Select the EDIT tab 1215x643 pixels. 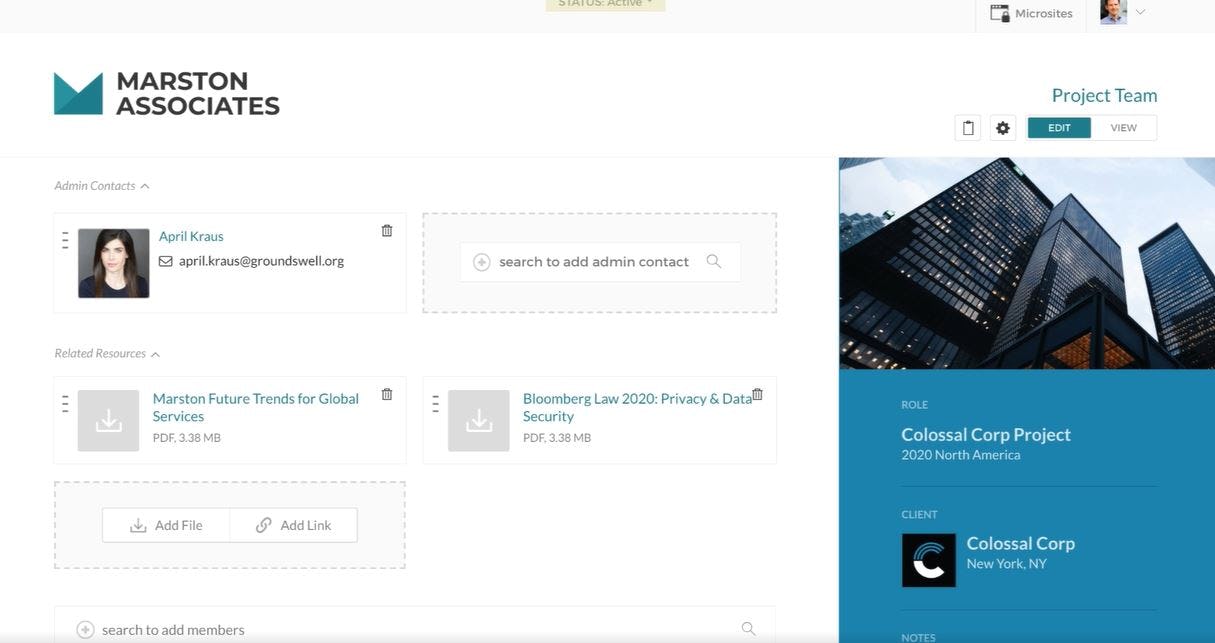[x=1060, y=127]
